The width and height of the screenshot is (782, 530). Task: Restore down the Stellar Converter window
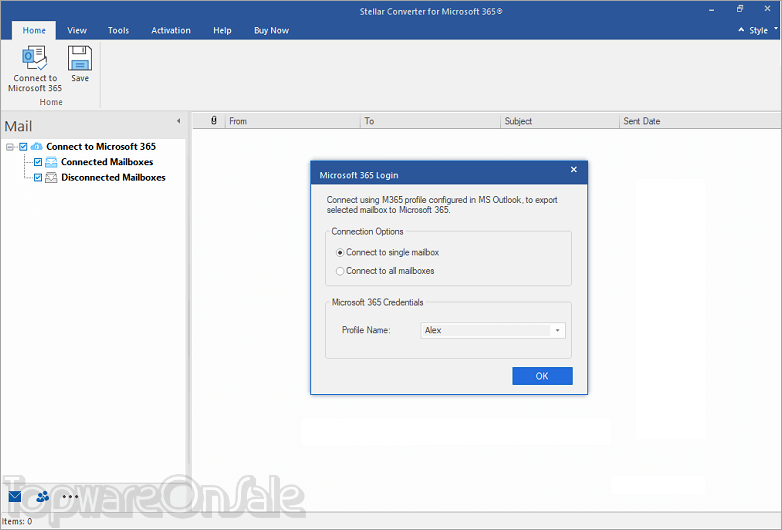(x=740, y=9)
